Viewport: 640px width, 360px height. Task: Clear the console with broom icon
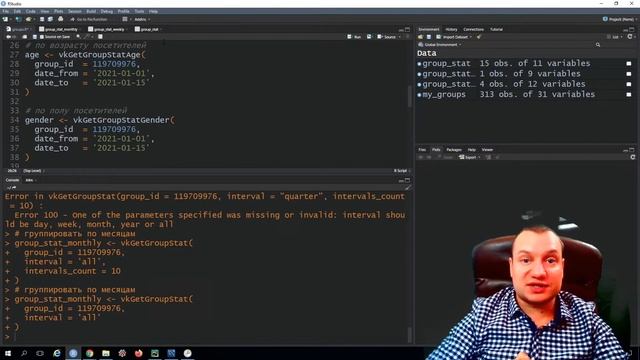(407, 188)
